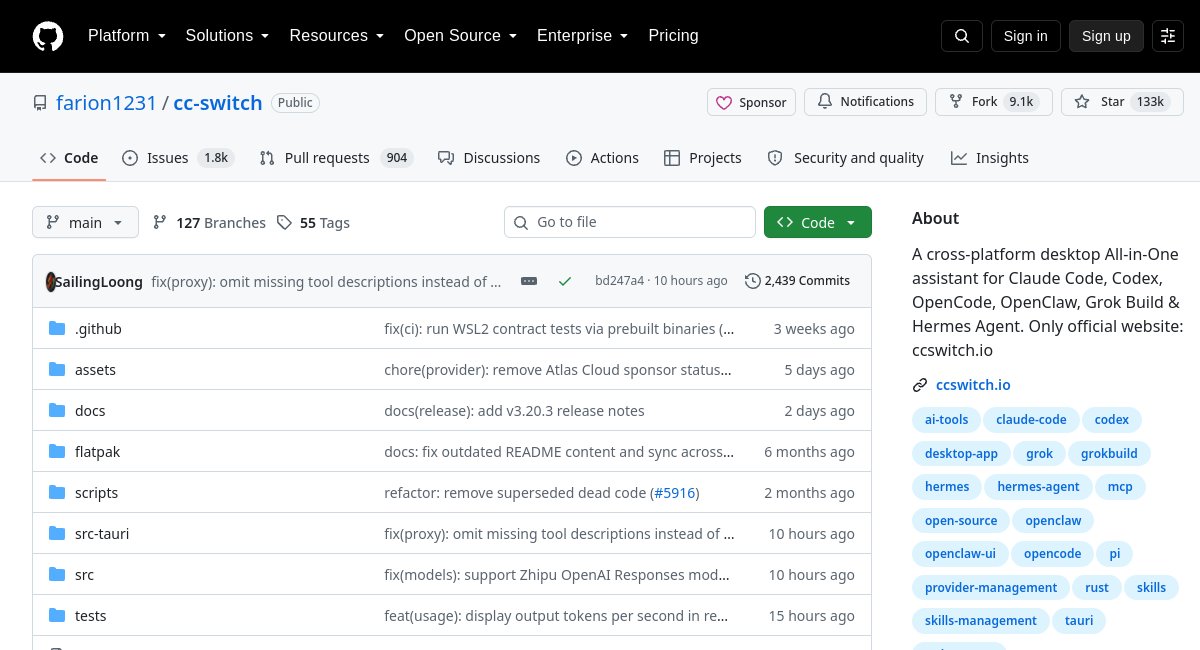The image size is (1200, 650).
Task: Open appearance settings sliders icon
Action: pos(1168,36)
